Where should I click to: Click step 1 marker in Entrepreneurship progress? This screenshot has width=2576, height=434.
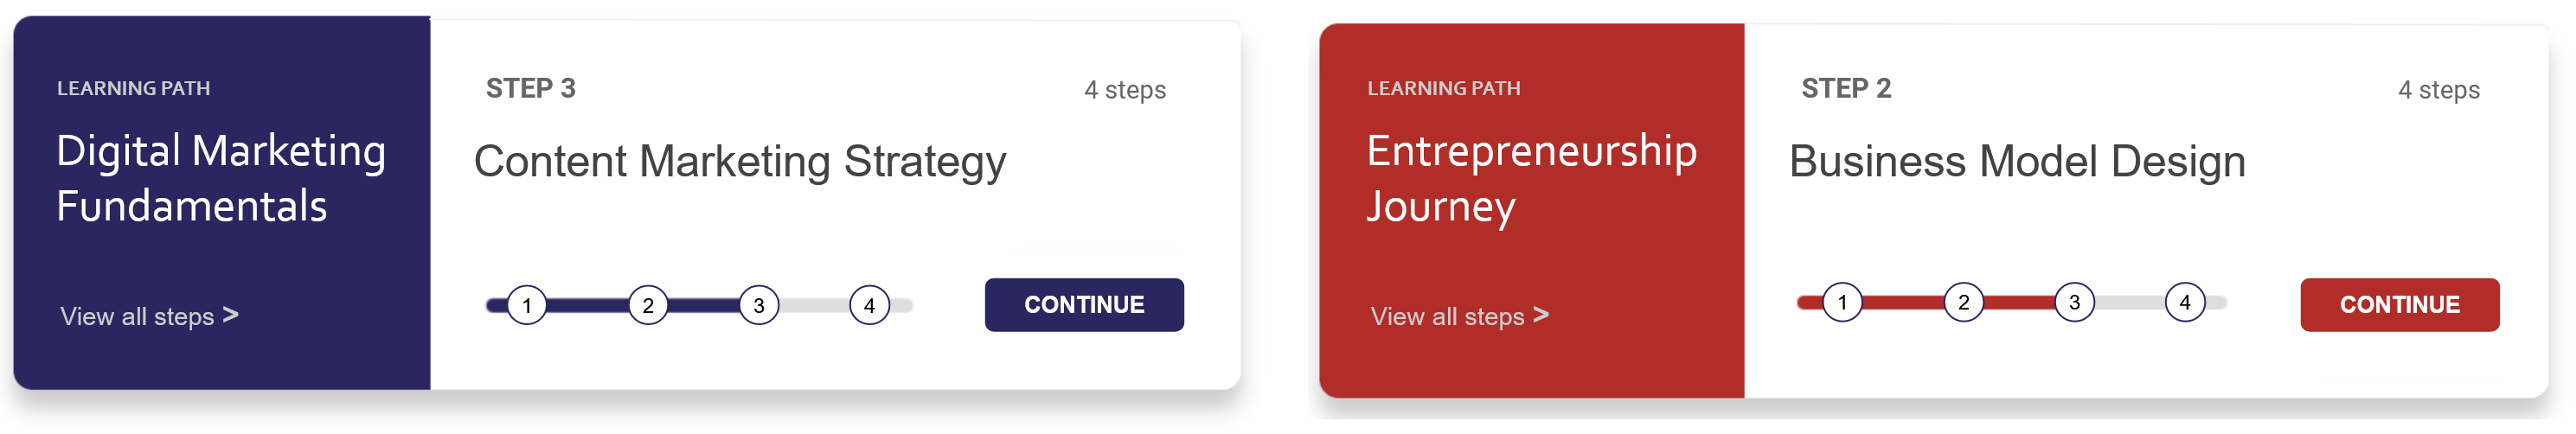point(1842,302)
